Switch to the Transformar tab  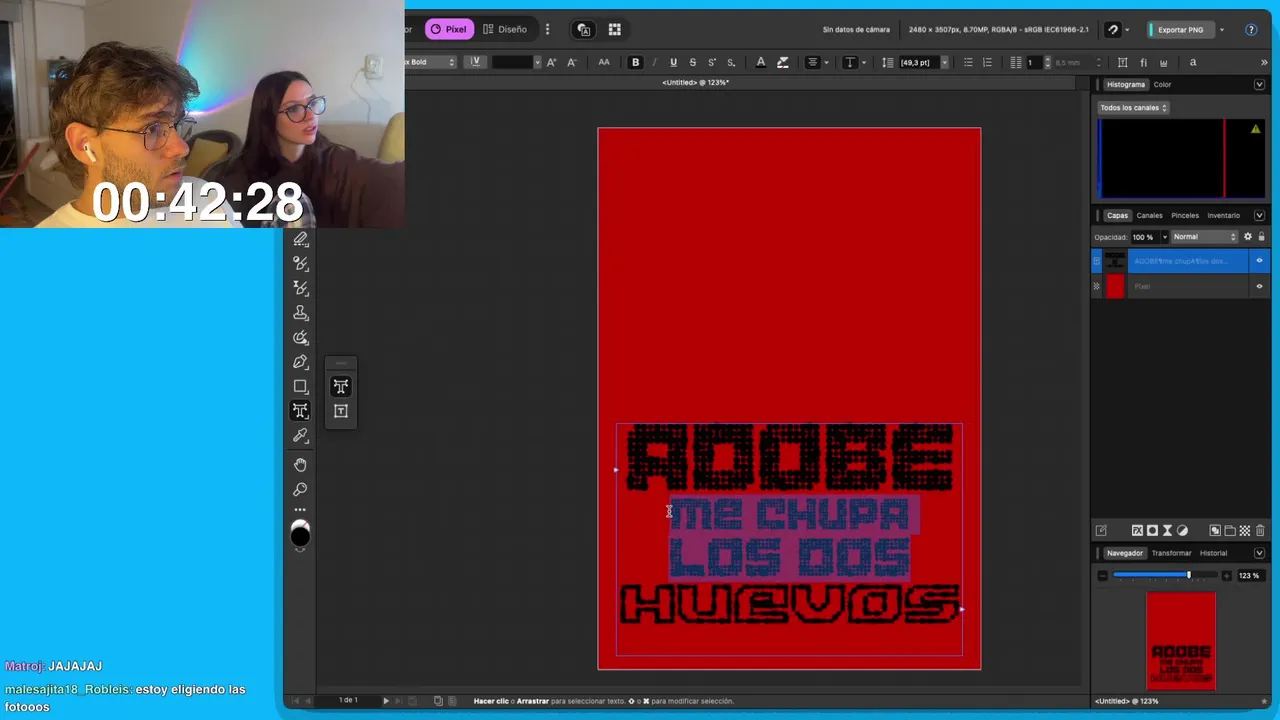coord(1171,553)
